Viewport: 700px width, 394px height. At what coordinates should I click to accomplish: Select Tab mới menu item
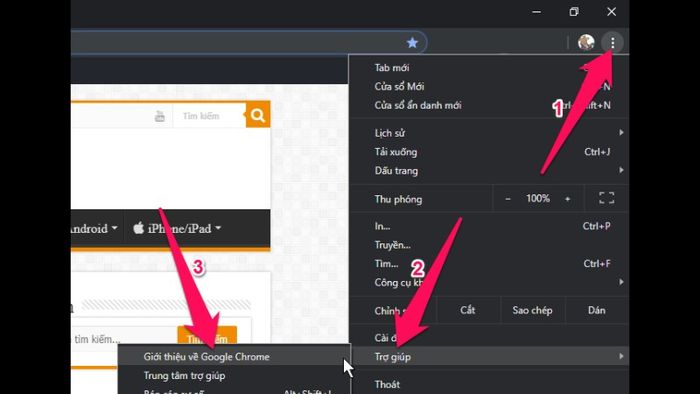[x=489, y=68]
